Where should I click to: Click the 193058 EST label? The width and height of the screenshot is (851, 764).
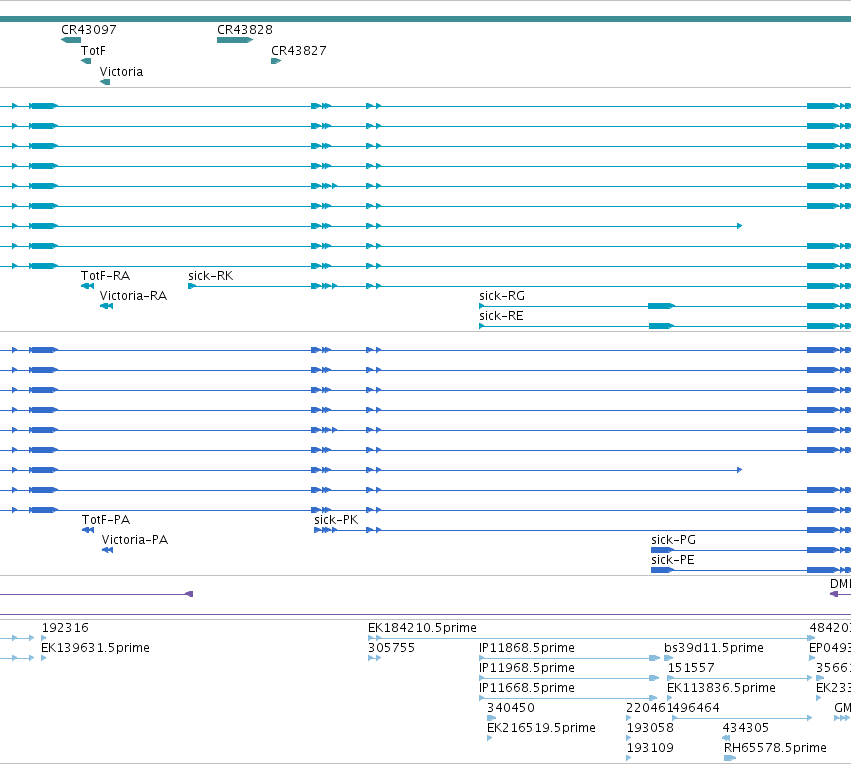650,729
